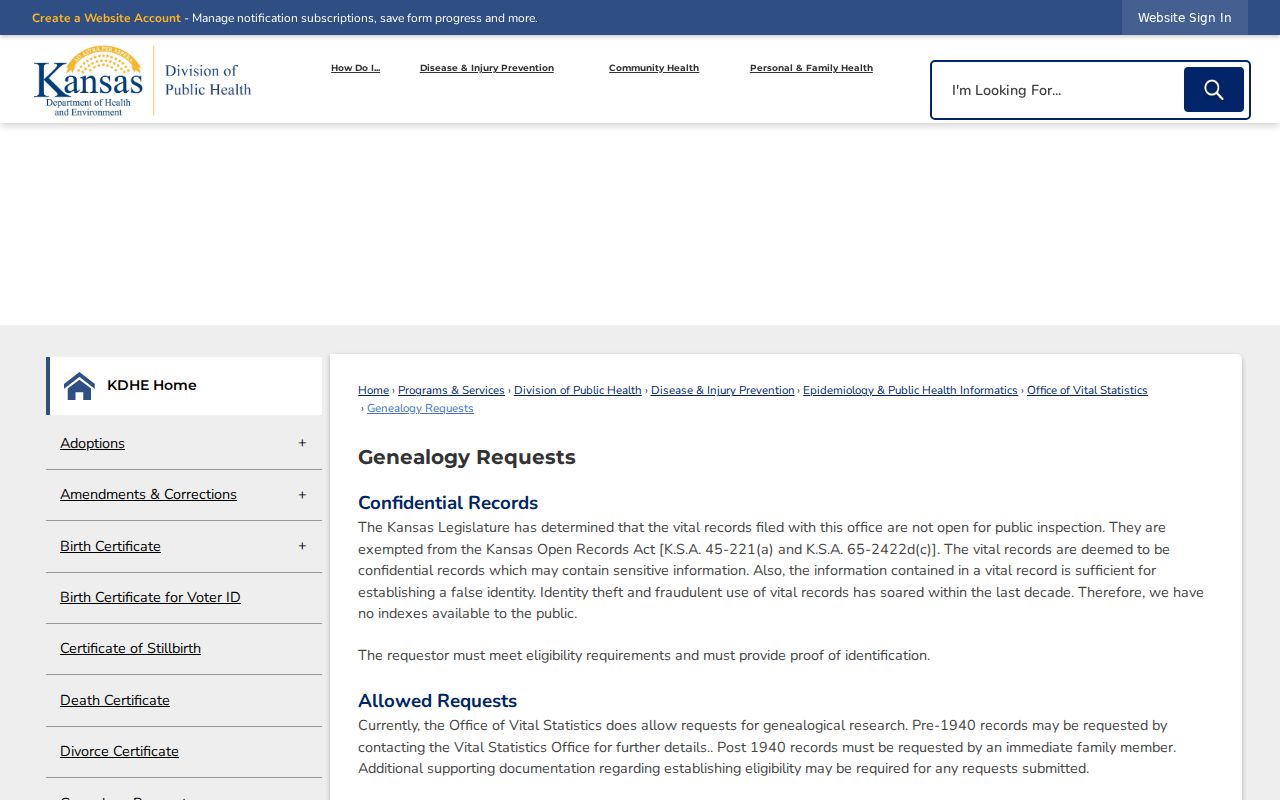Open Personal & Family Health menu
Image resolution: width=1280 pixels, height=800 pixels.
[811, 68]
